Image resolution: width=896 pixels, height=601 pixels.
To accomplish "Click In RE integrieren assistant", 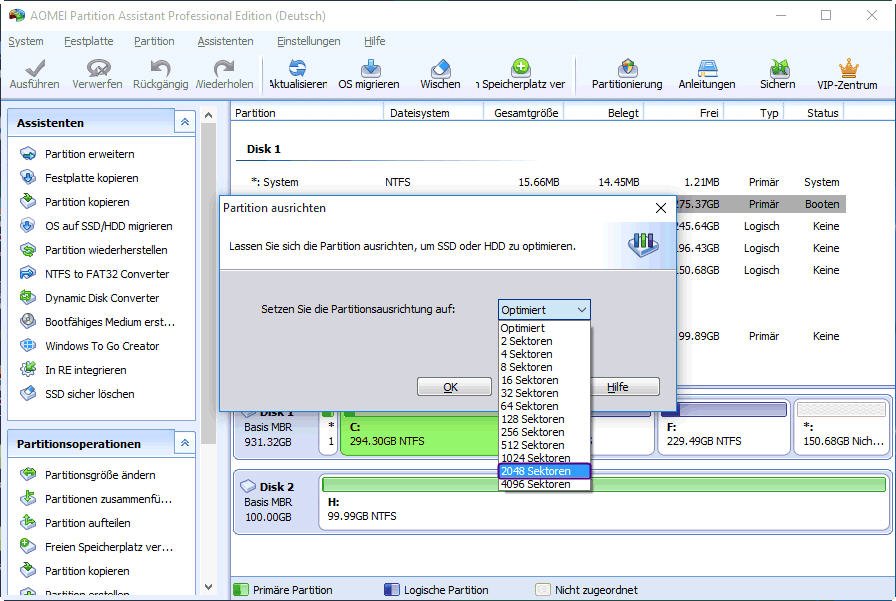I will pyautogui.click(x=86, y=370).
